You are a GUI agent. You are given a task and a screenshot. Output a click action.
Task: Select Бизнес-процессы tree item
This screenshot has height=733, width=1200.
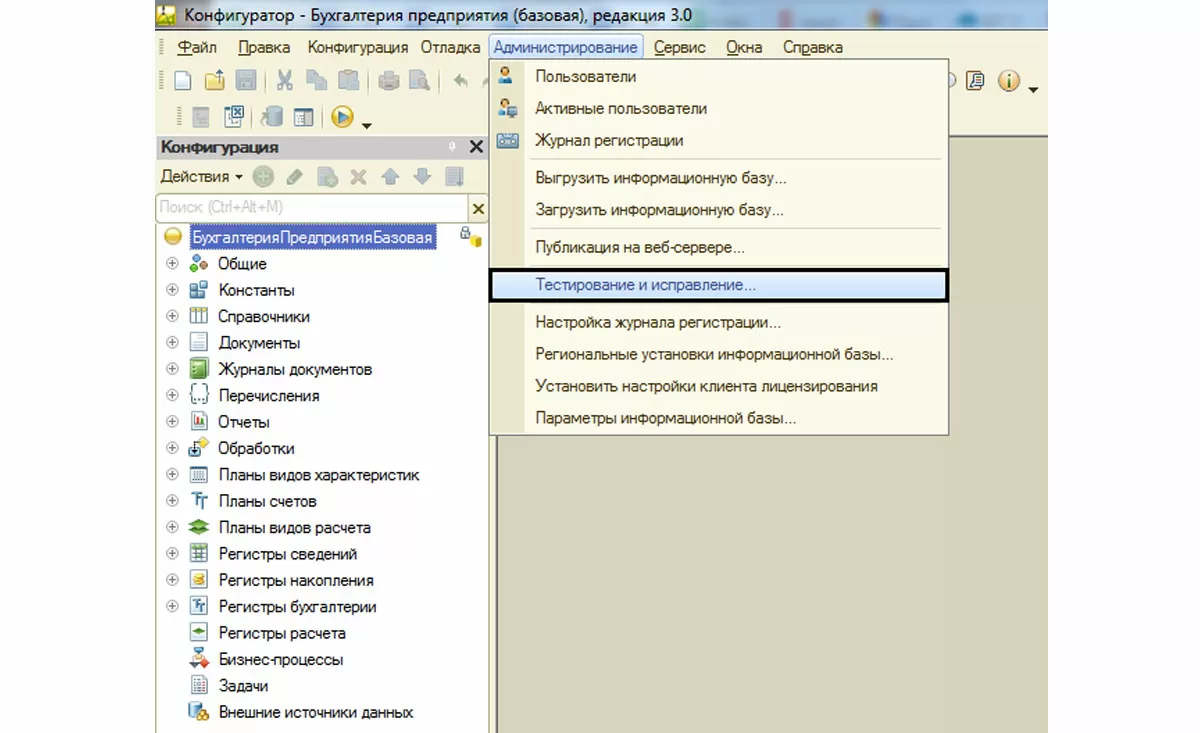tap(281, 660)
